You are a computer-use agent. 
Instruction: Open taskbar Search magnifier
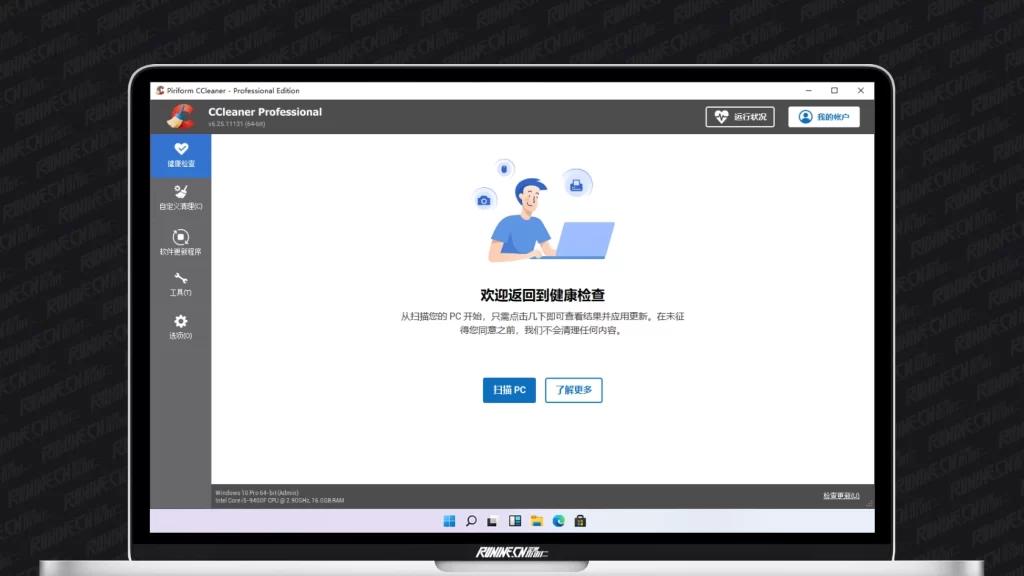[471, 521]
